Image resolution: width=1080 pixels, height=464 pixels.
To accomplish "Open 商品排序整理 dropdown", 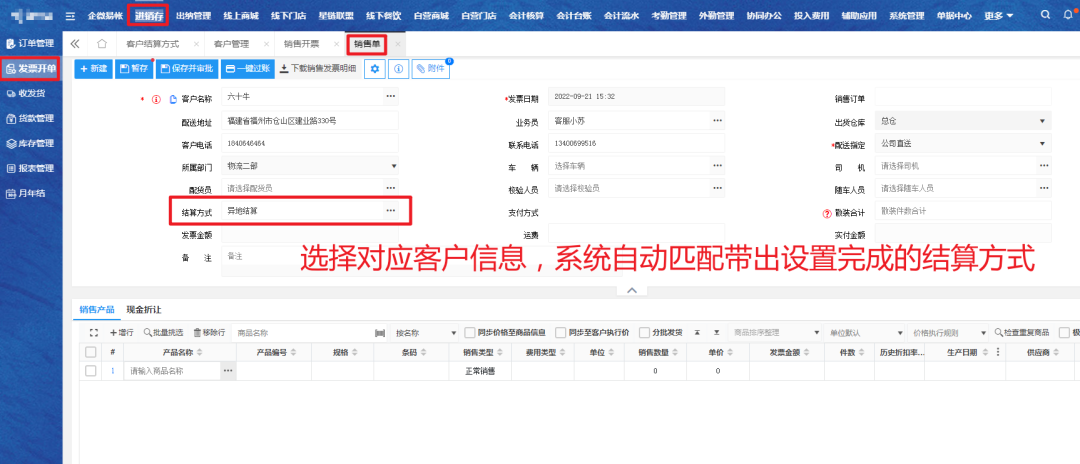I will coord(776,333).
